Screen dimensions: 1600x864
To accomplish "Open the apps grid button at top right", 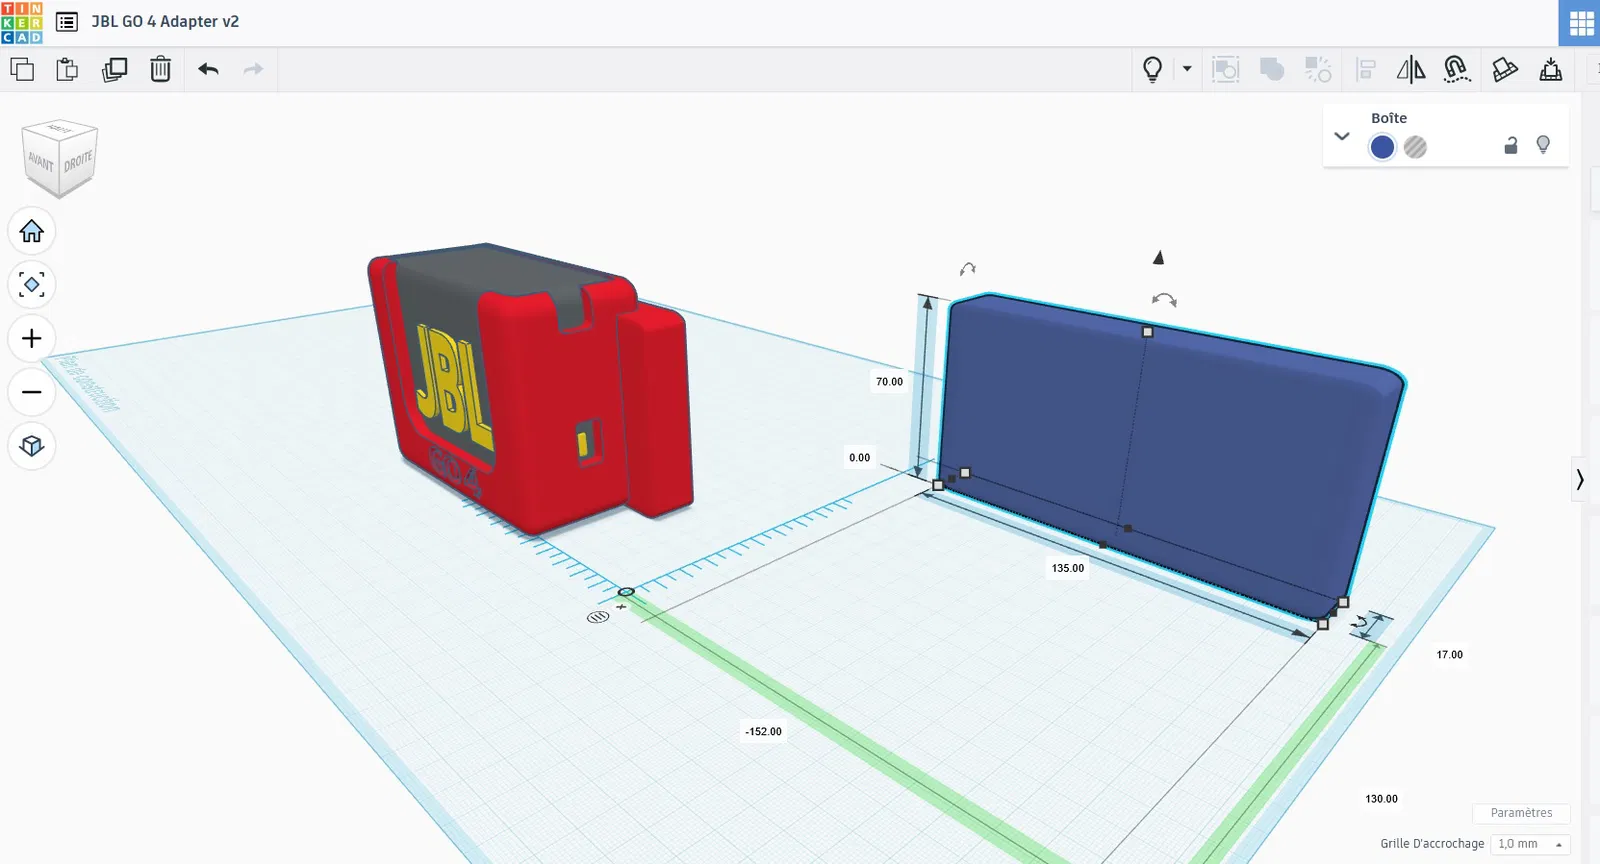I will coord(1581,23).
